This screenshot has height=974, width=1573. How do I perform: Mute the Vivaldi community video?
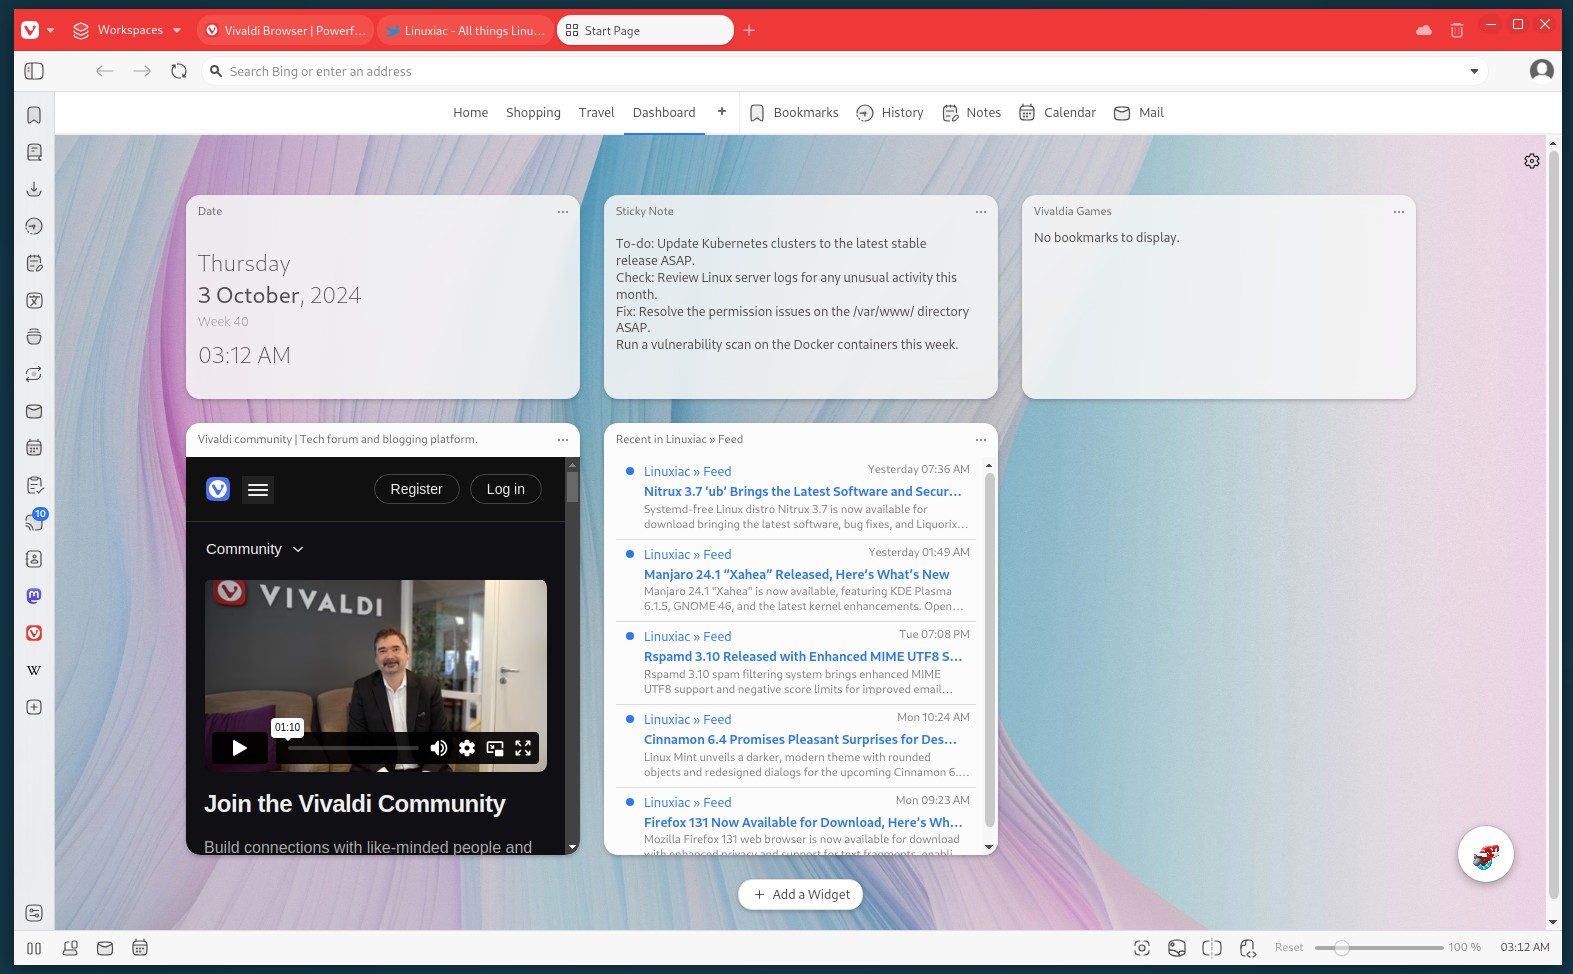pyautogui.click(x=438, y=748)
